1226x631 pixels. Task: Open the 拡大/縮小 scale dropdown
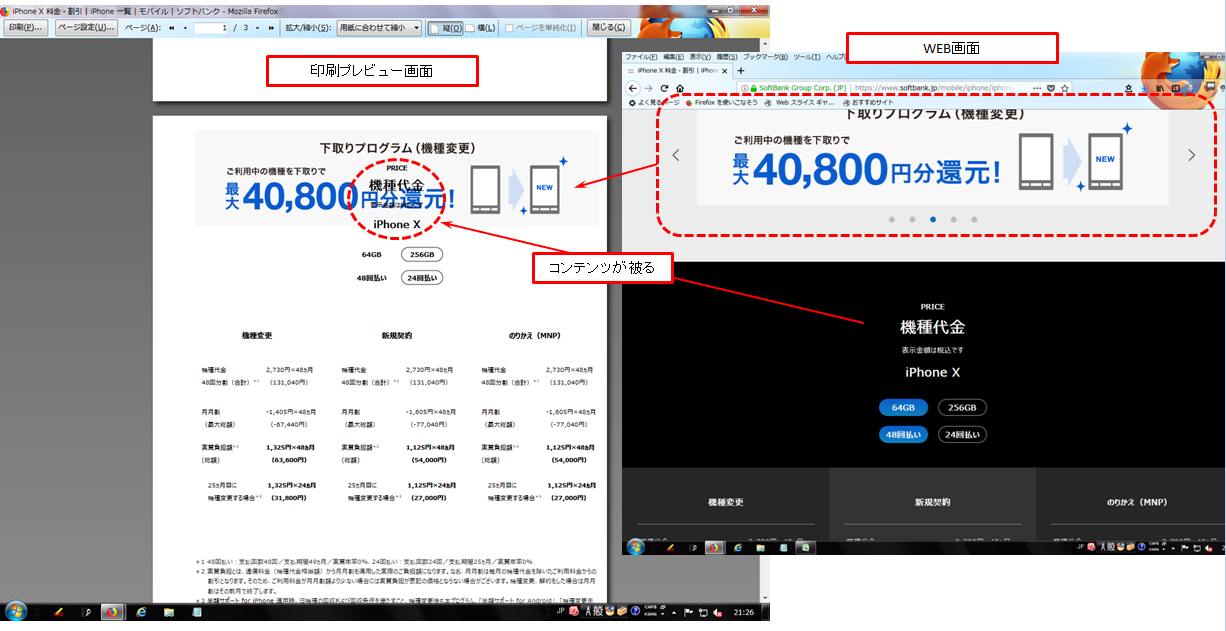point(378,28)
